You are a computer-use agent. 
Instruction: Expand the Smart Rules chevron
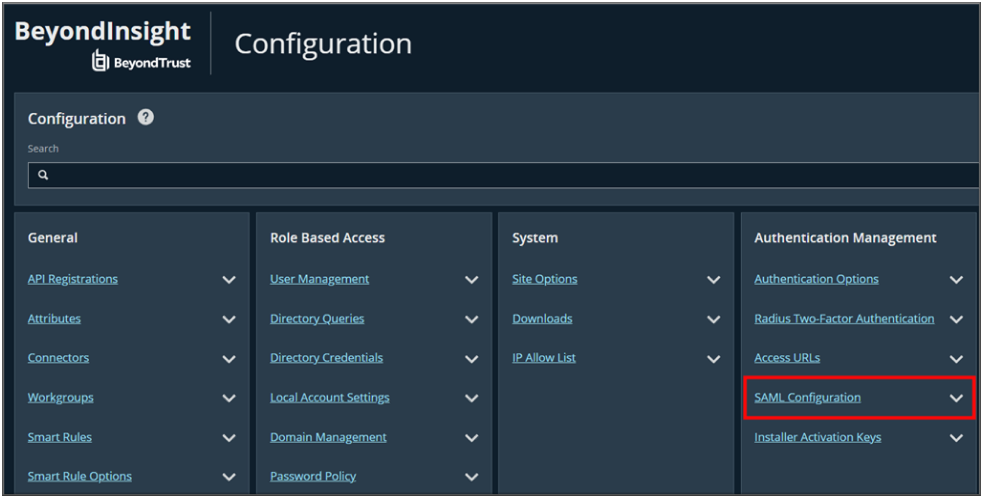pyautogui.click(x=229, y=438)
